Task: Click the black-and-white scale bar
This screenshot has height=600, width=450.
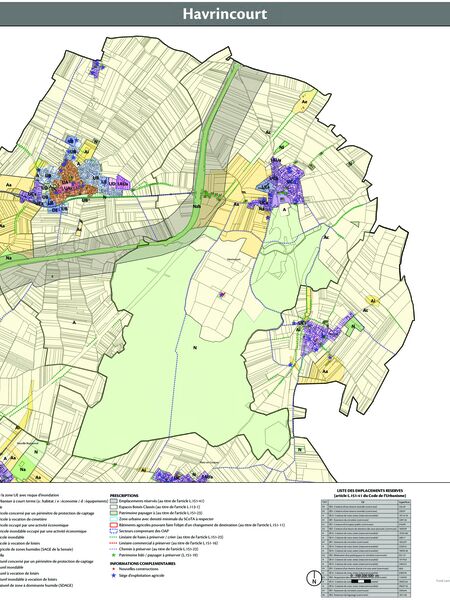Action: (362, 581)
